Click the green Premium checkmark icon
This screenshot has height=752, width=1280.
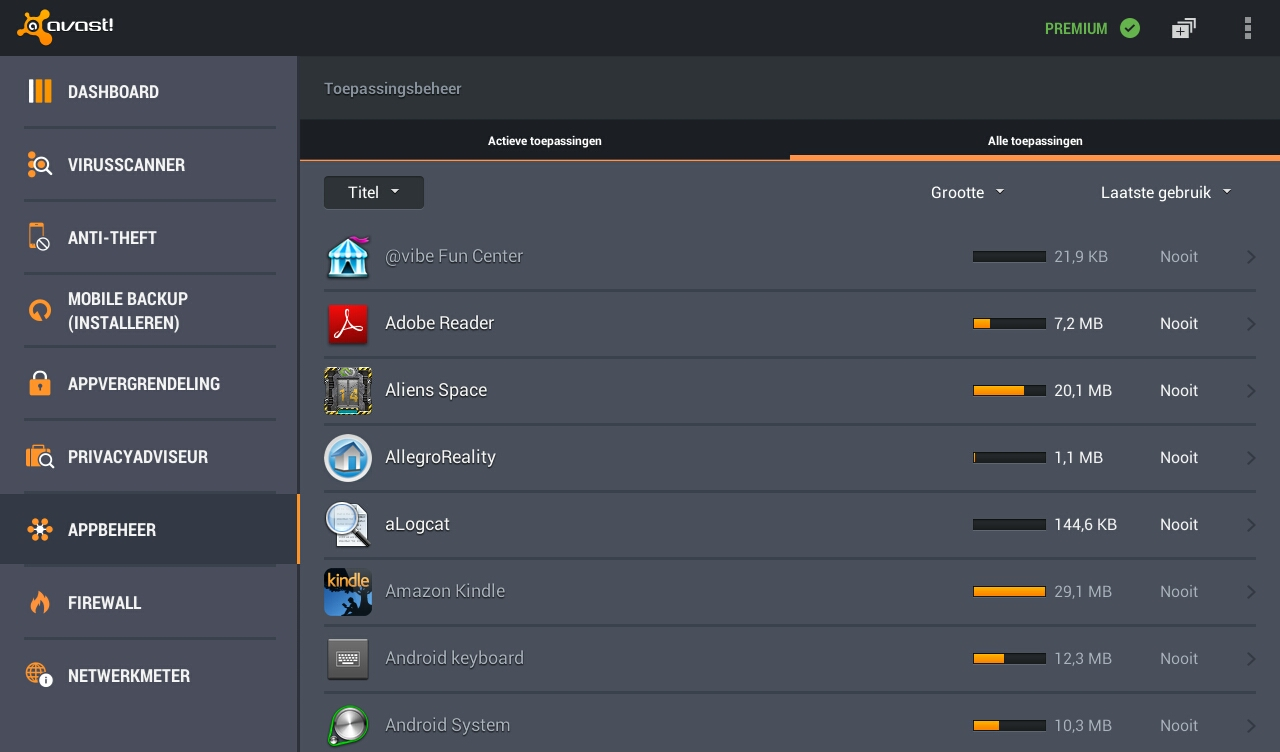click(1130, 28)
